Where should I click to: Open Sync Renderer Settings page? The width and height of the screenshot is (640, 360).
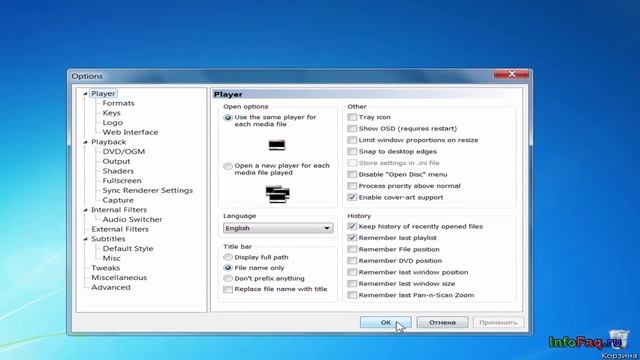click(148, 190)
